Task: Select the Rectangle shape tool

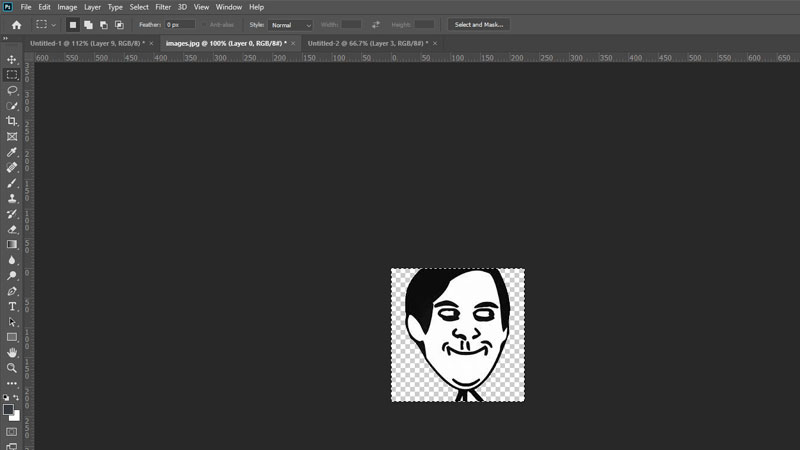Action: [x=12, y=337]
